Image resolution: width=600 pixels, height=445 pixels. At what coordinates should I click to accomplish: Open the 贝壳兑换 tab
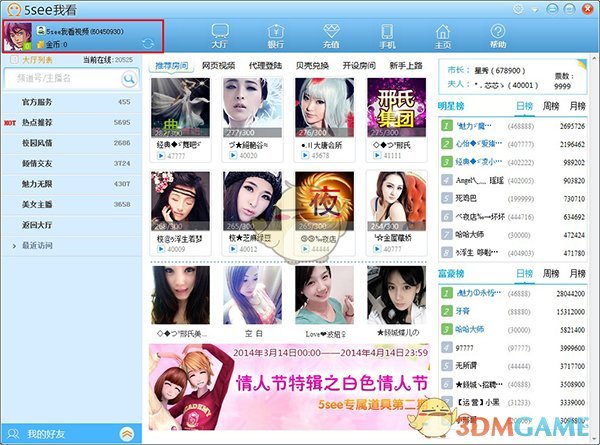[315, 65]
